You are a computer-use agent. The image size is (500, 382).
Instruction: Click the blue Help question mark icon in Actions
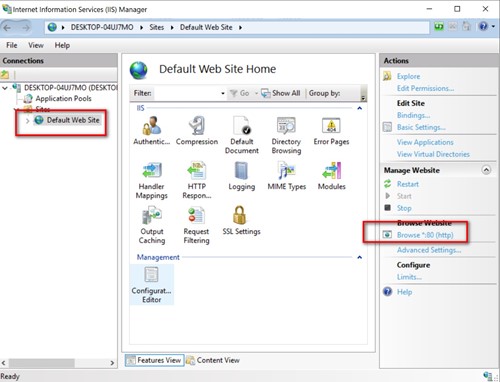click(x=387, y=292)
